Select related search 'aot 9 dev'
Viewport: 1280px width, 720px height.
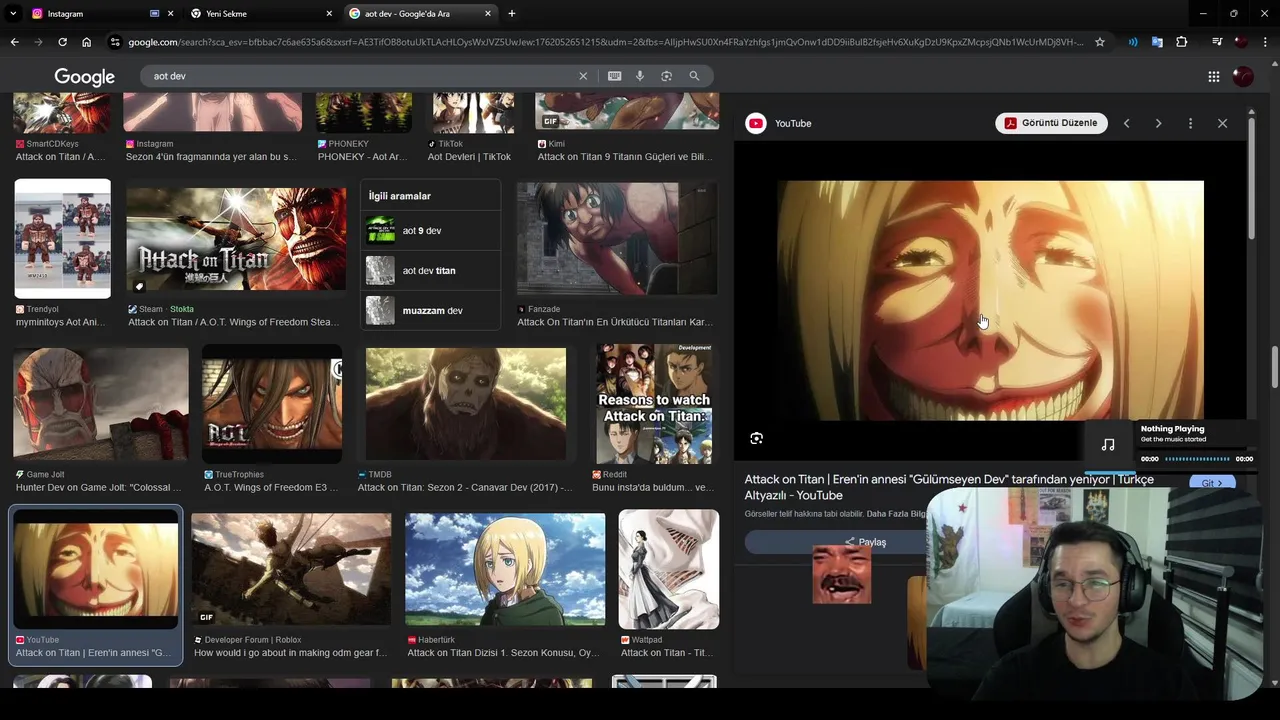pyautogui.click(x=430, y=231)
